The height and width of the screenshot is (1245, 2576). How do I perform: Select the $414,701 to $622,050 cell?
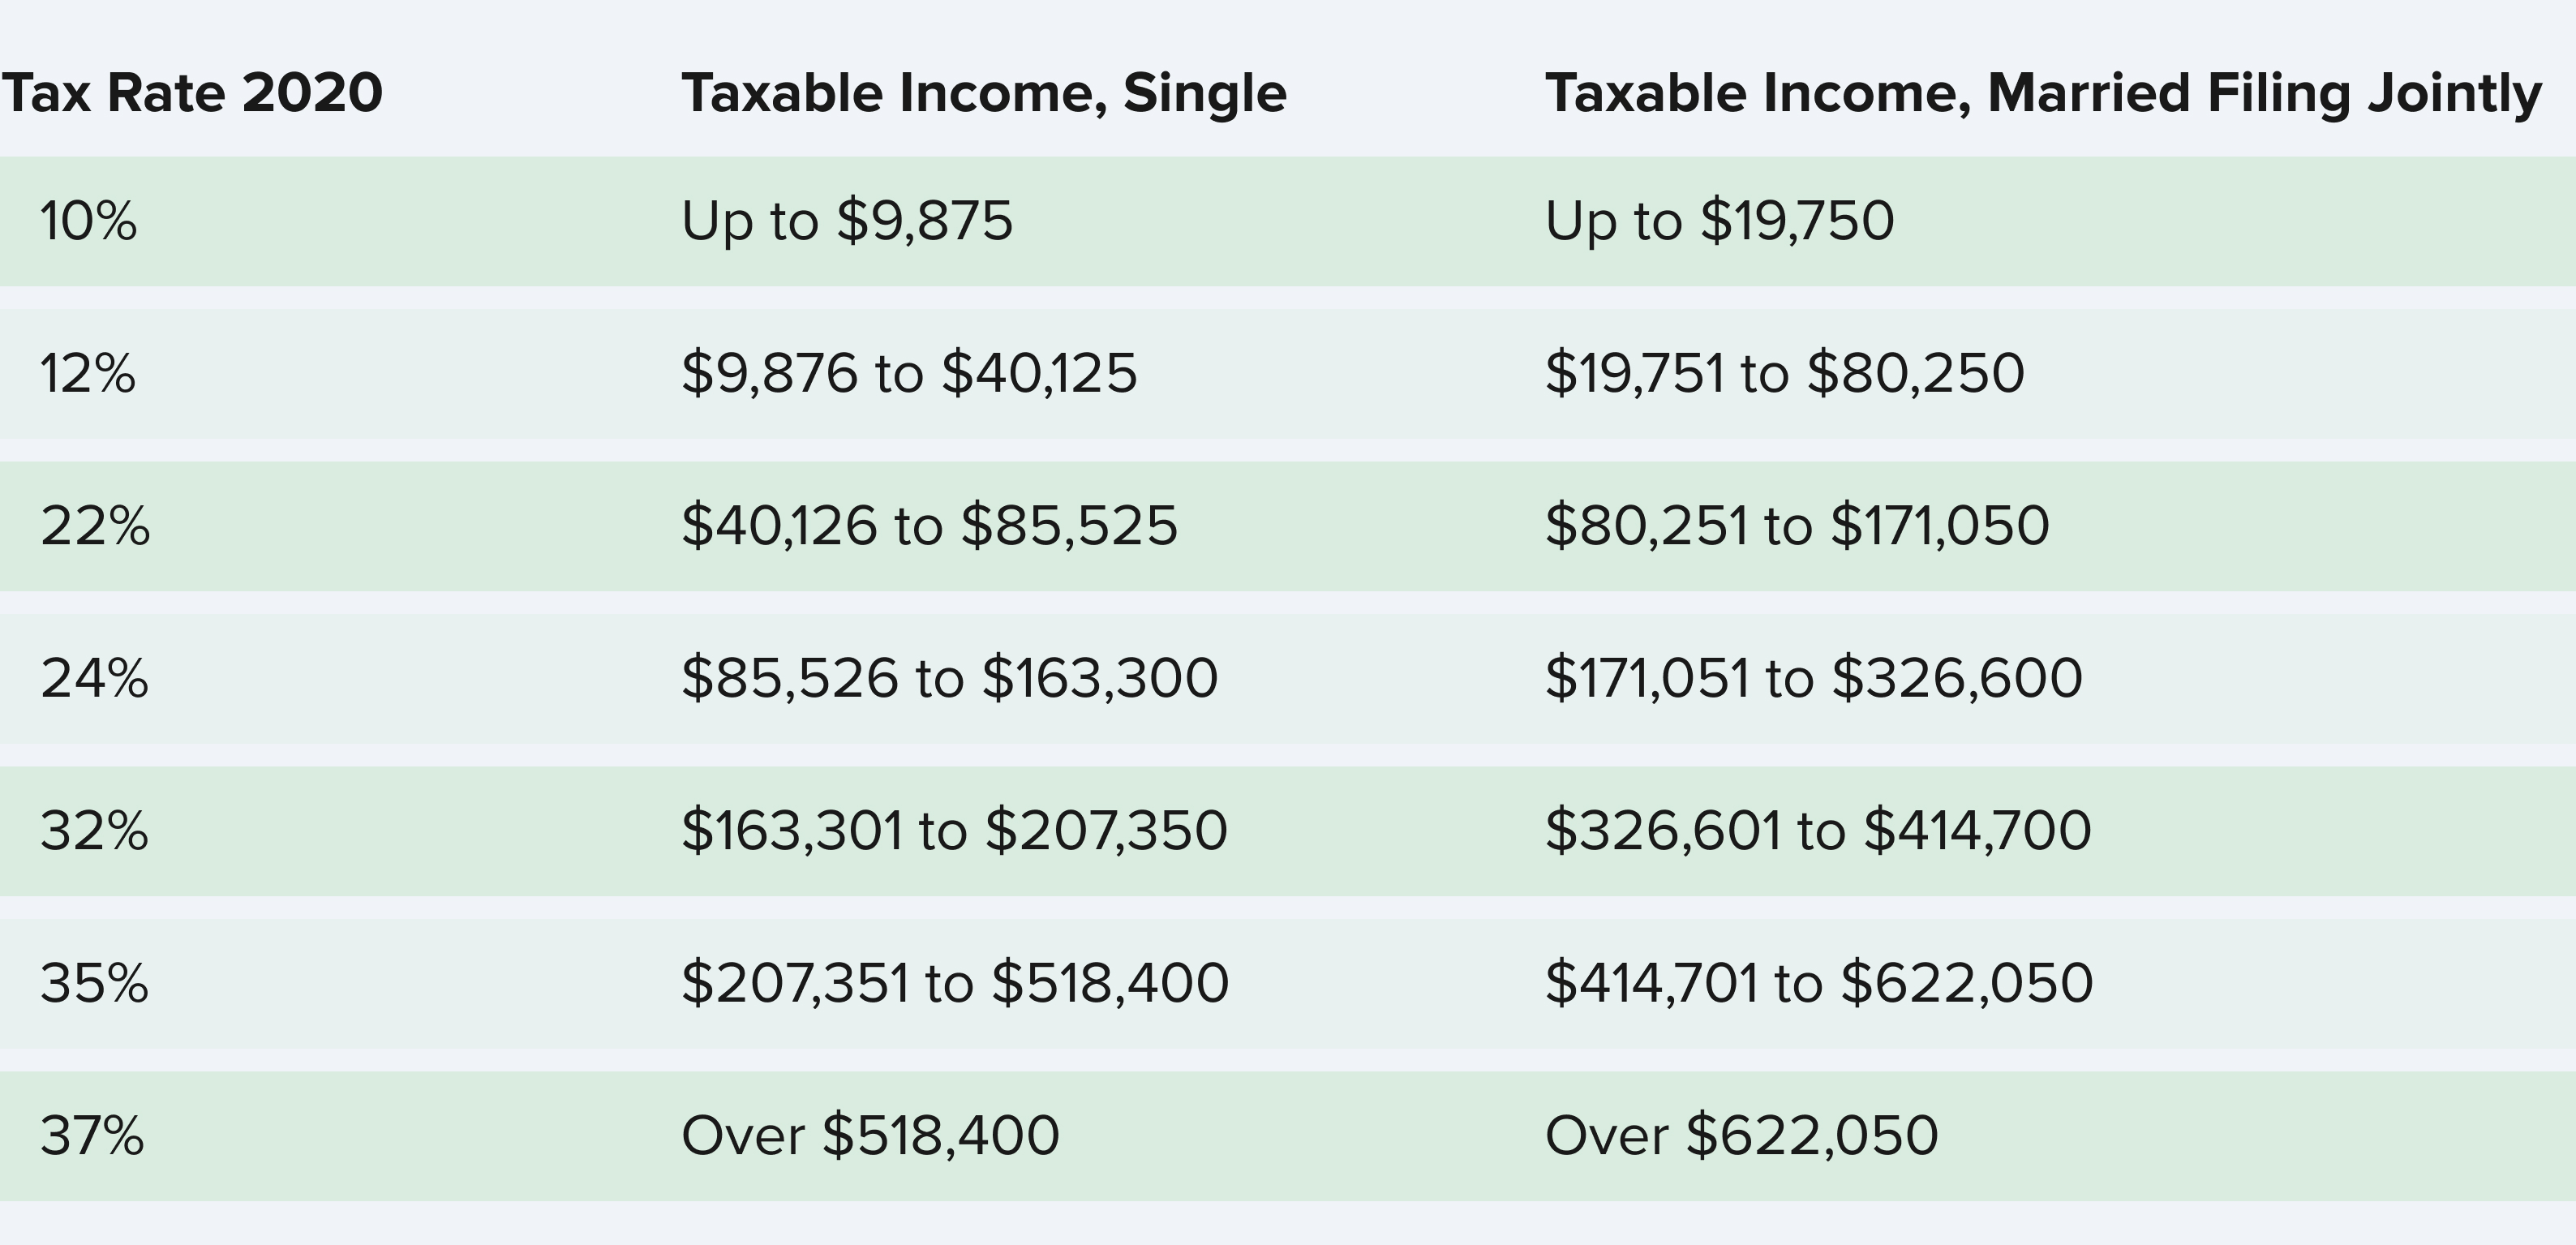point(1819,984)
